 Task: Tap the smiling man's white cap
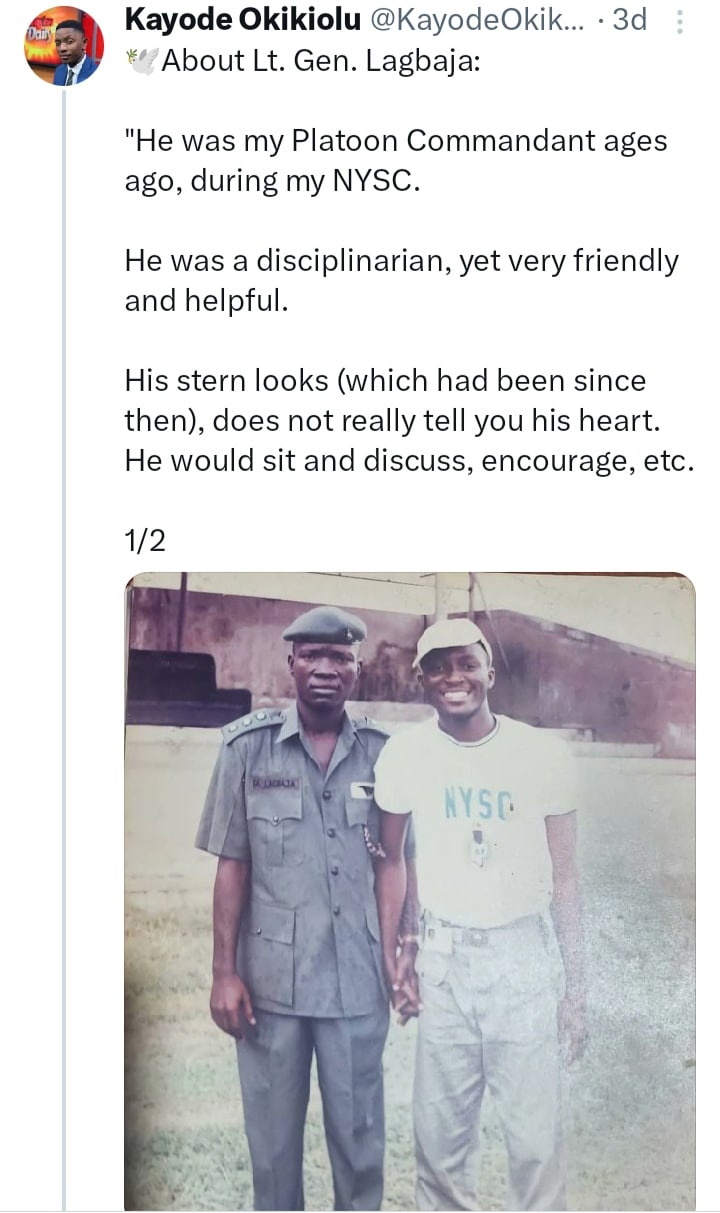point(453,636)
